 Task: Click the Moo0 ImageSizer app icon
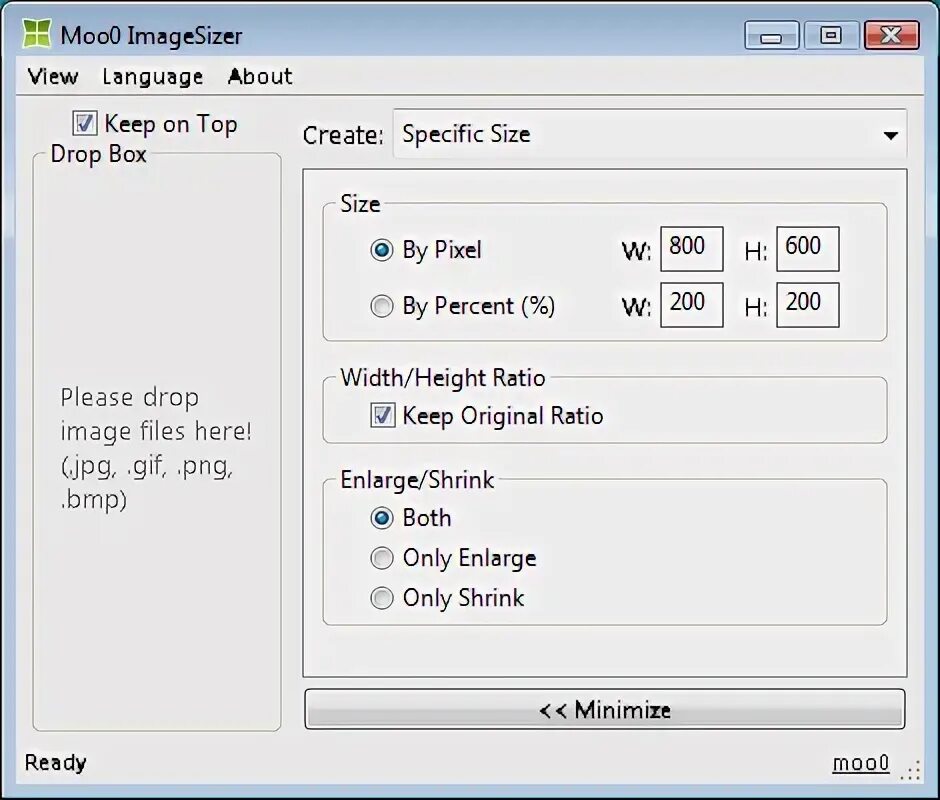pos(36,34)
